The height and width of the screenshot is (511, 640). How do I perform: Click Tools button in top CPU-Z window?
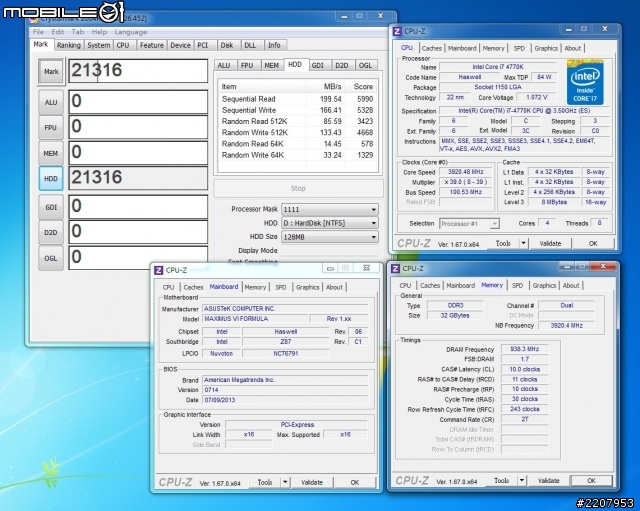click(503, 243)
